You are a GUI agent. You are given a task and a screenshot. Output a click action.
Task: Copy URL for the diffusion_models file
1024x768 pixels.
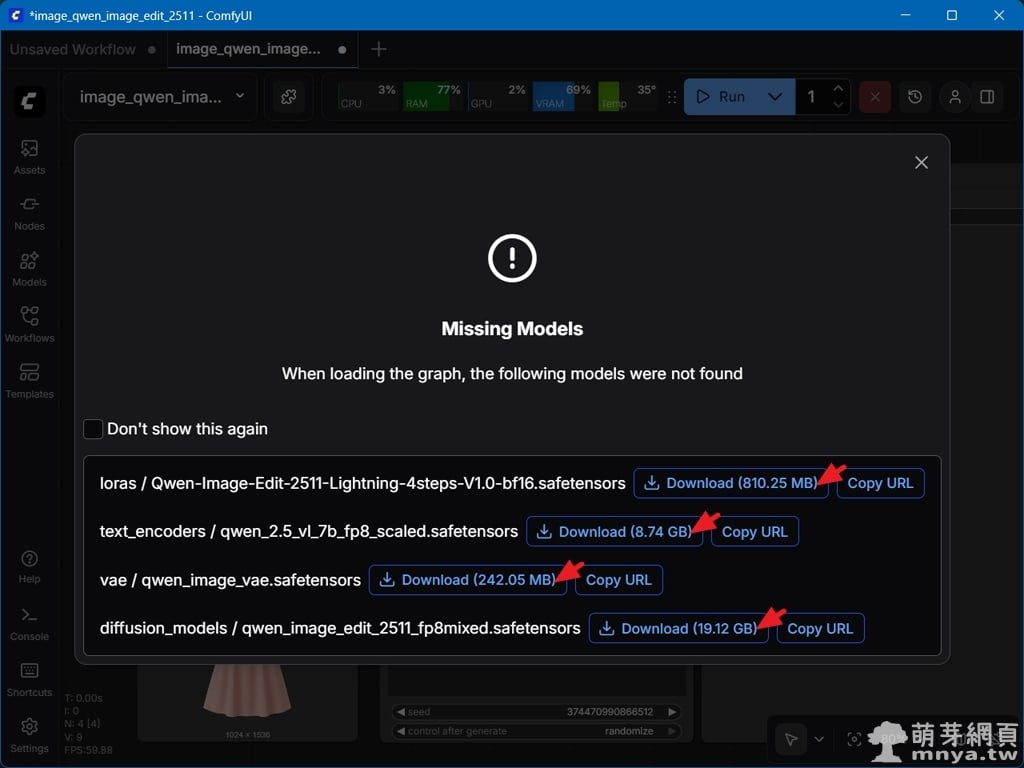pyautogui.click(x=820, y=629)
